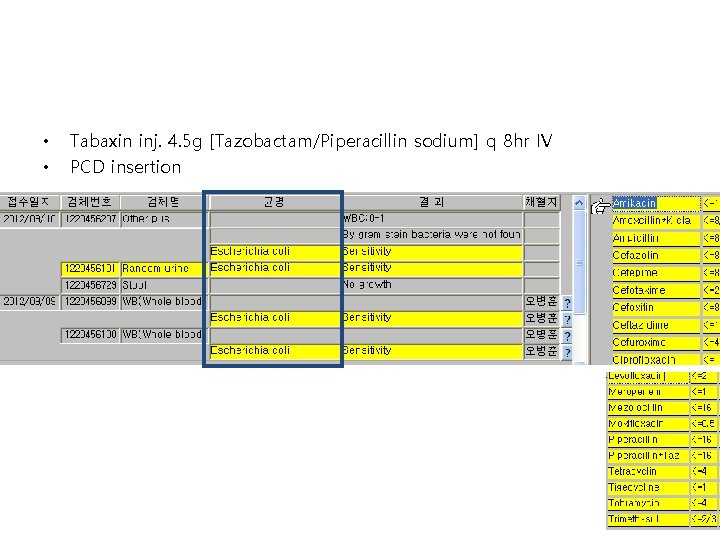Image resolution: width=720 pixels, height=540 pixels.
Task: Click the No growth result cell
Action: [x=432, y=285]
